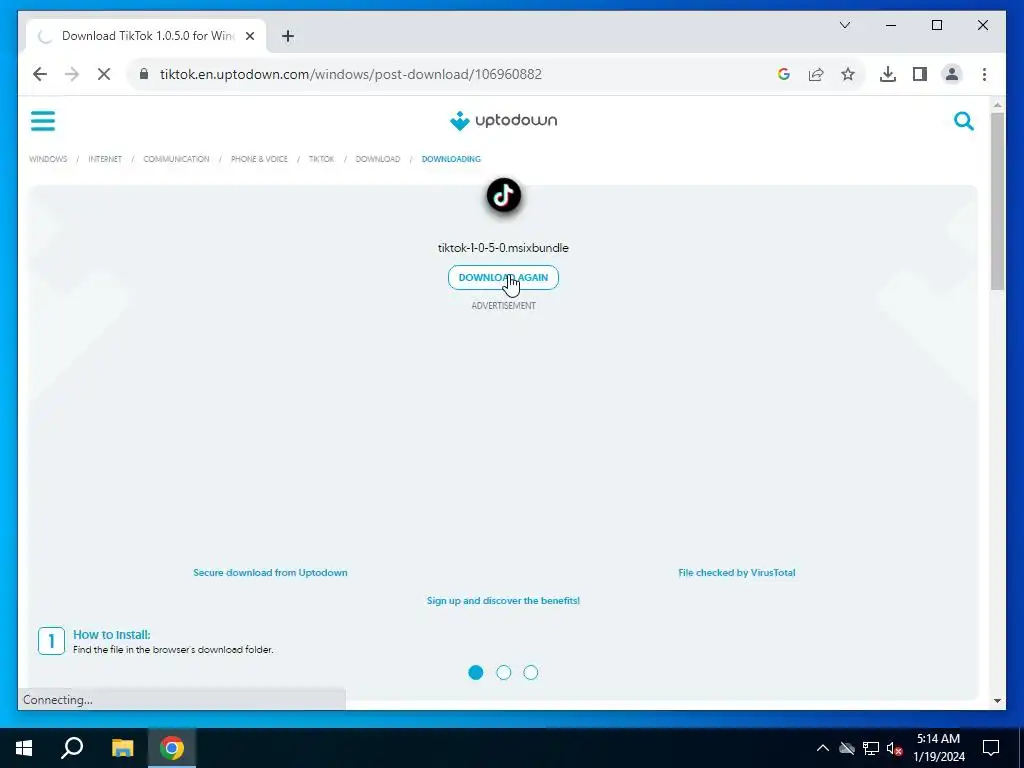The height and width of the screenshot is (768, 1024).
Task: Click the browser forward arrow
Action: pyautogui.click(x=72, y=74)
